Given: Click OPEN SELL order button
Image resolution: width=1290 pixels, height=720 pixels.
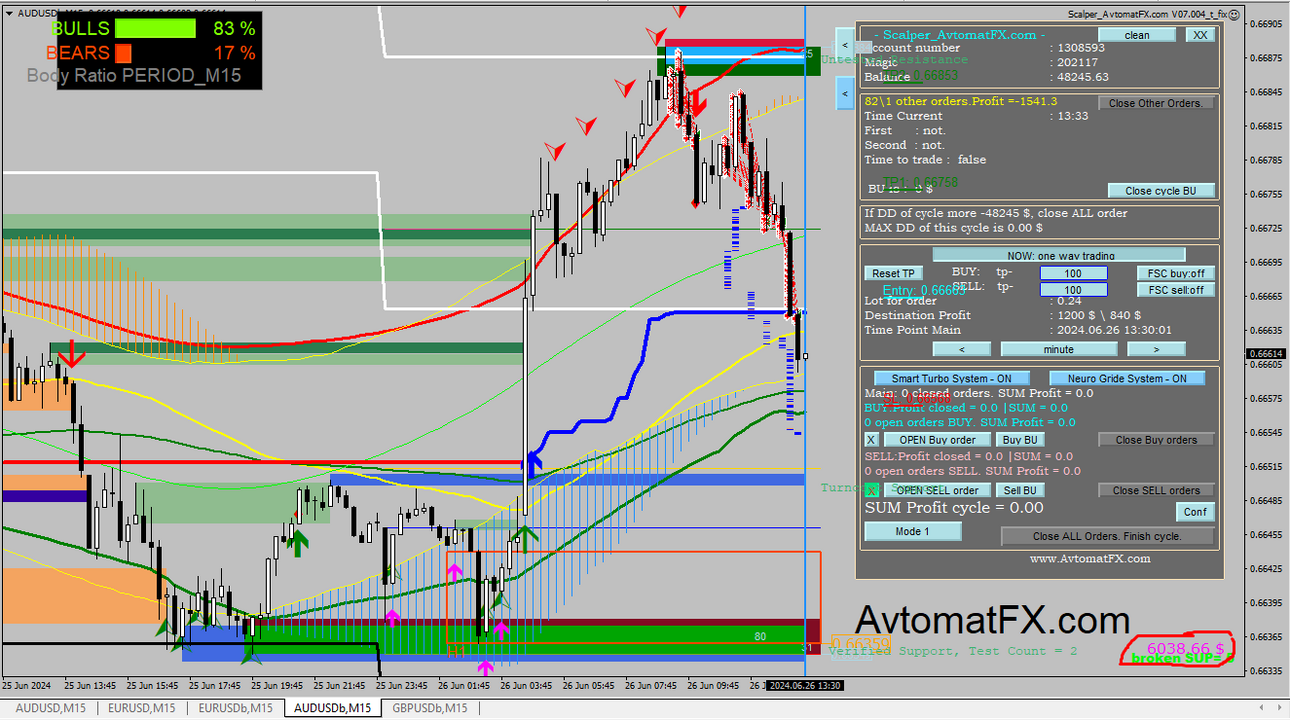Looking at the screenshot, I should coord(937,490).
